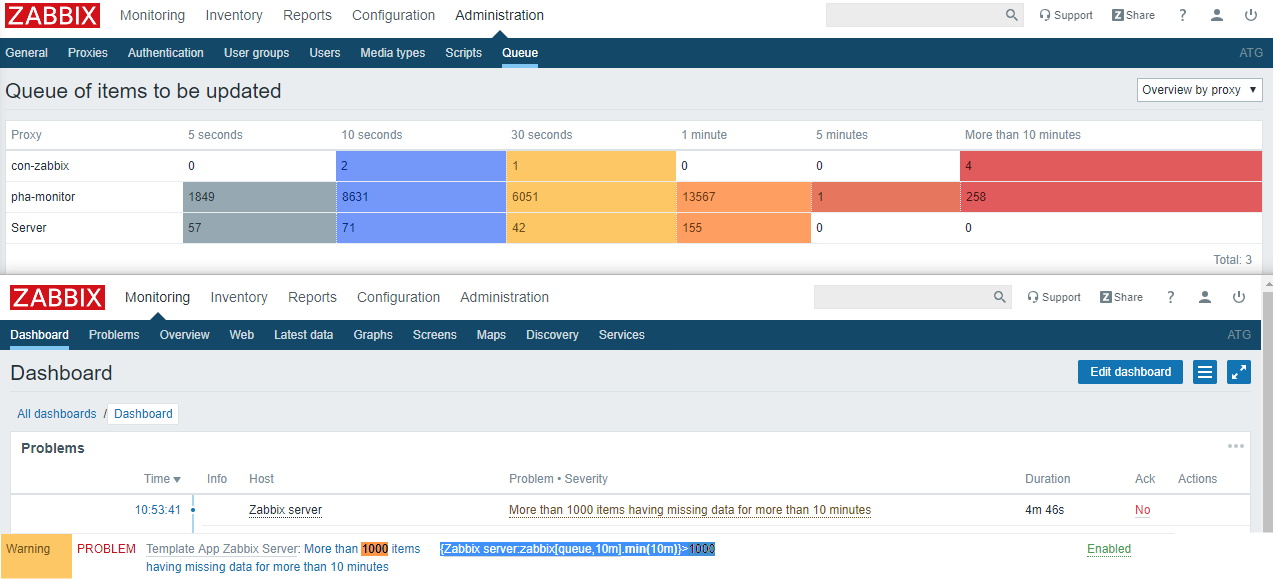
Task: Open dashboard menu via hamburger icon
Action: coord(1204,371)
